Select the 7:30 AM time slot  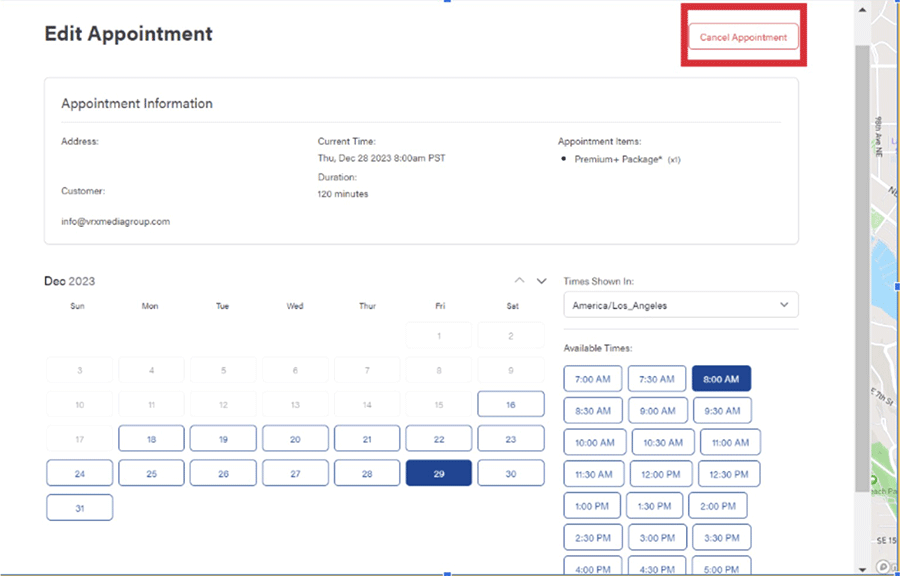tap(657, 379)
